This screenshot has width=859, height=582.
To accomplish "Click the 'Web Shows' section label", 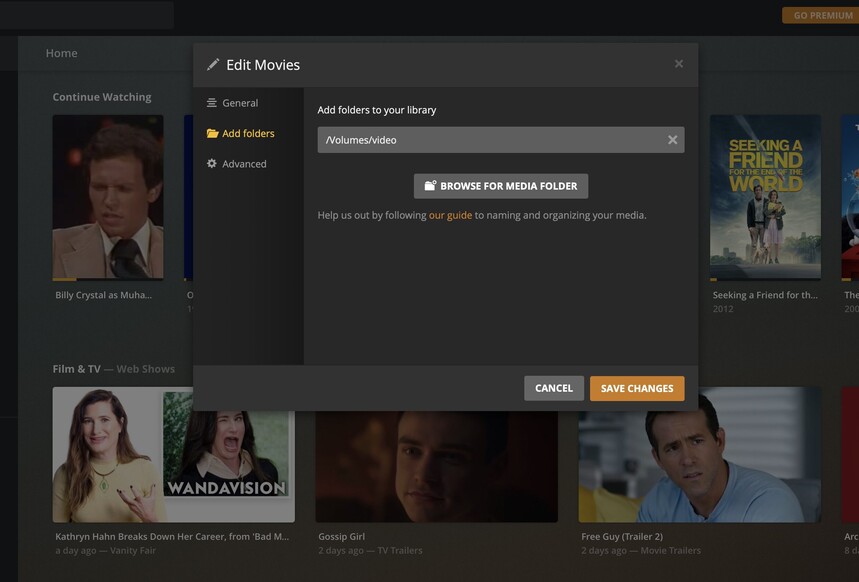I will [146, 369].
